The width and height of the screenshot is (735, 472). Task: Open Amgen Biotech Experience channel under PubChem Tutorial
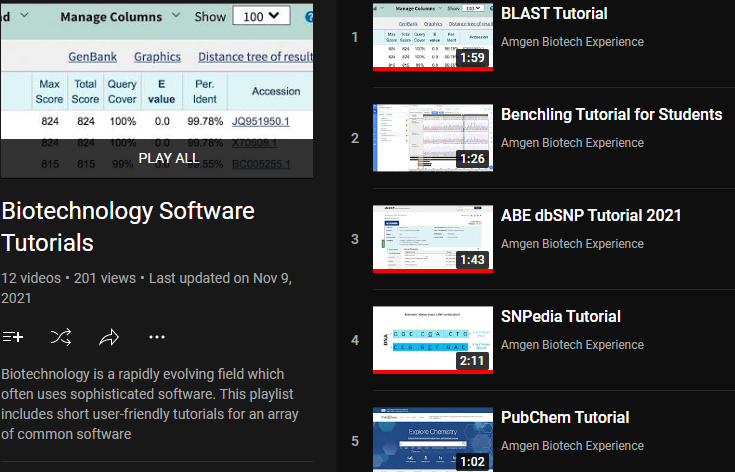572,446
